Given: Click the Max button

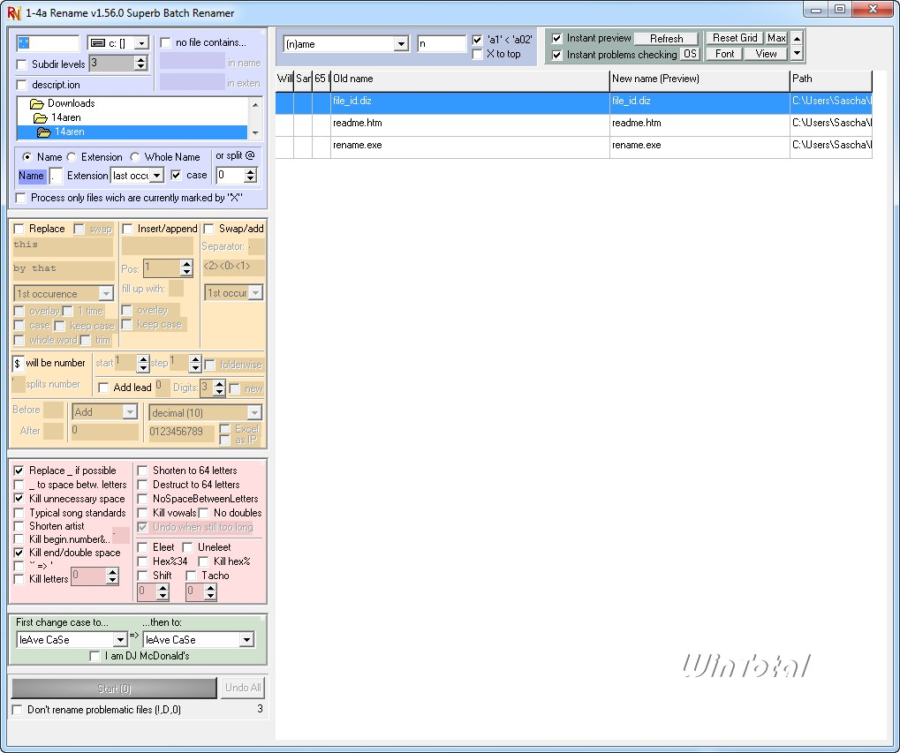Looking at the screenshot, I should (x=776, y=38).
